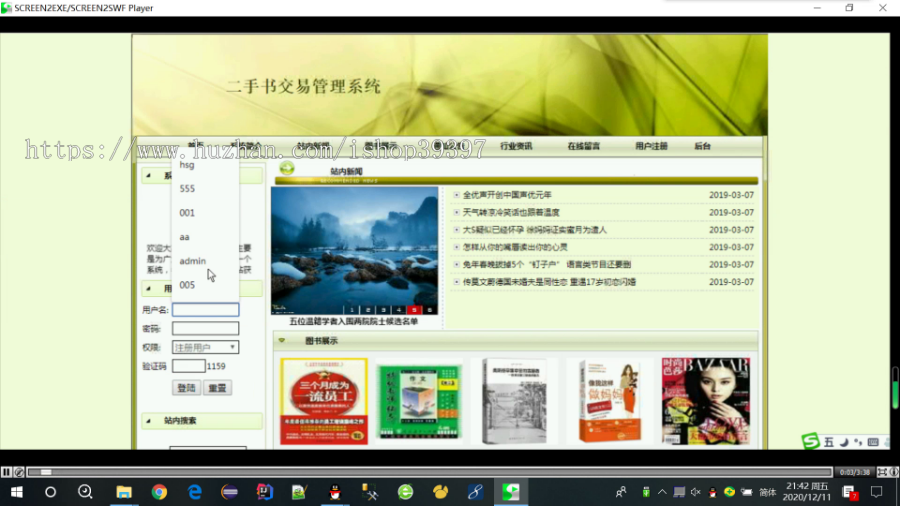The height and width of the screenshot is (506, 900).
Task: Pause the SCREEN2SWF video playback
Action: (x=6, y=472)
